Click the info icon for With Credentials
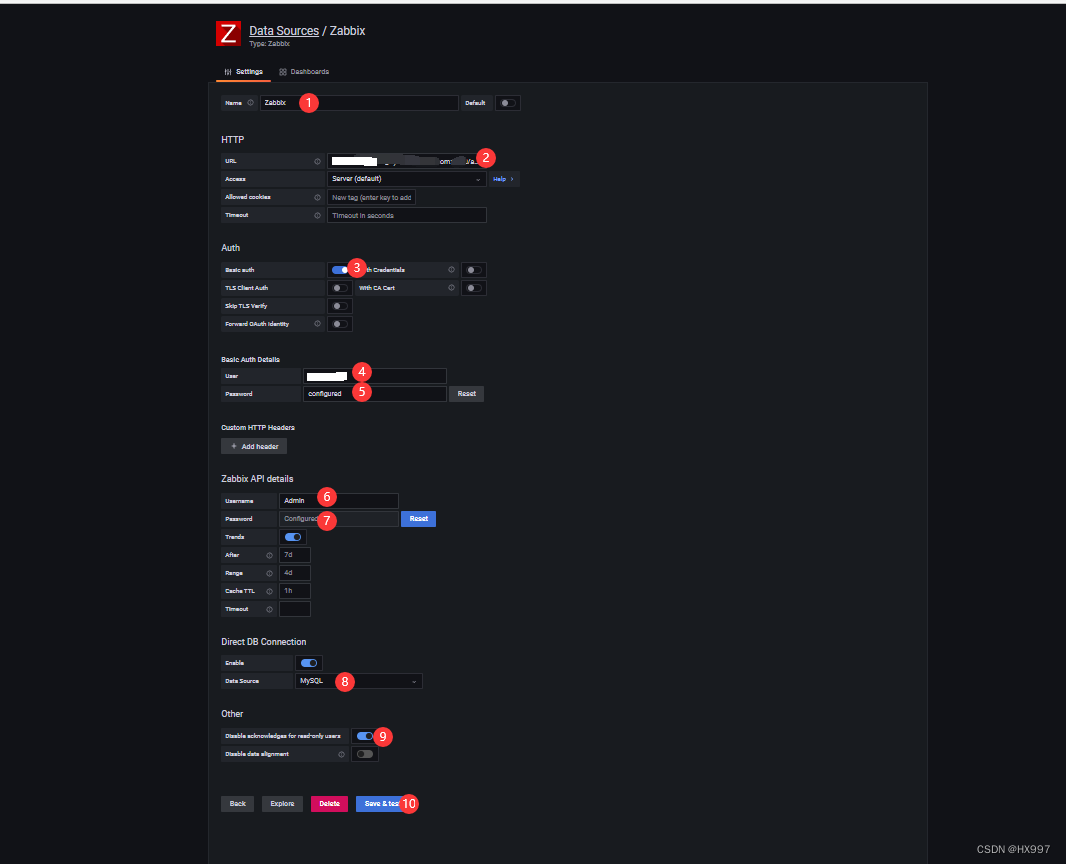The width and height of the screenshot is (1066, 864). tap(451, 270)
